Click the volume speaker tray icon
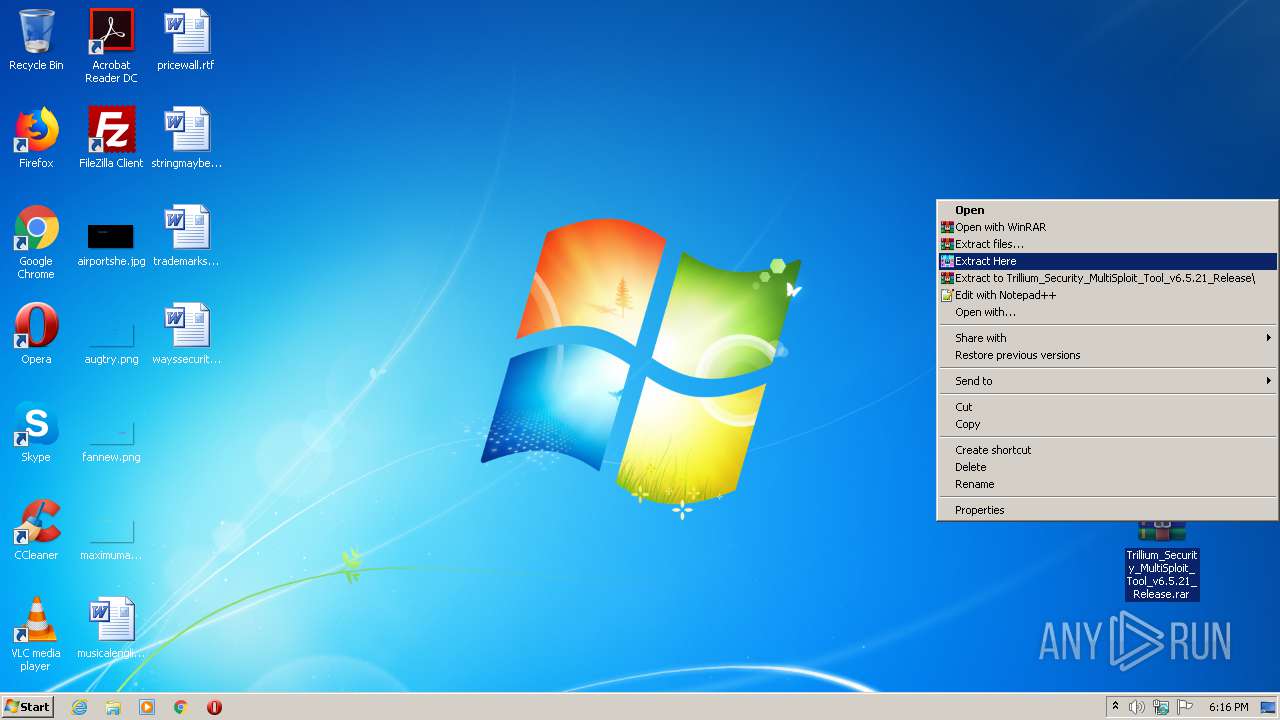 click(1137, 707)
